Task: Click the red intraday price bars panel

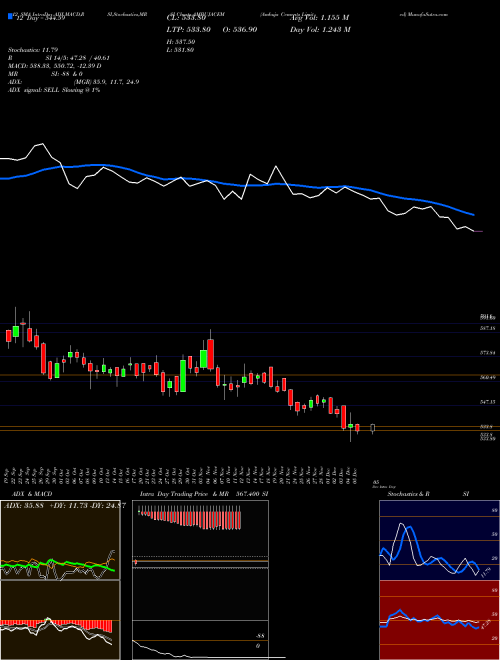Action: coord(189,520)
